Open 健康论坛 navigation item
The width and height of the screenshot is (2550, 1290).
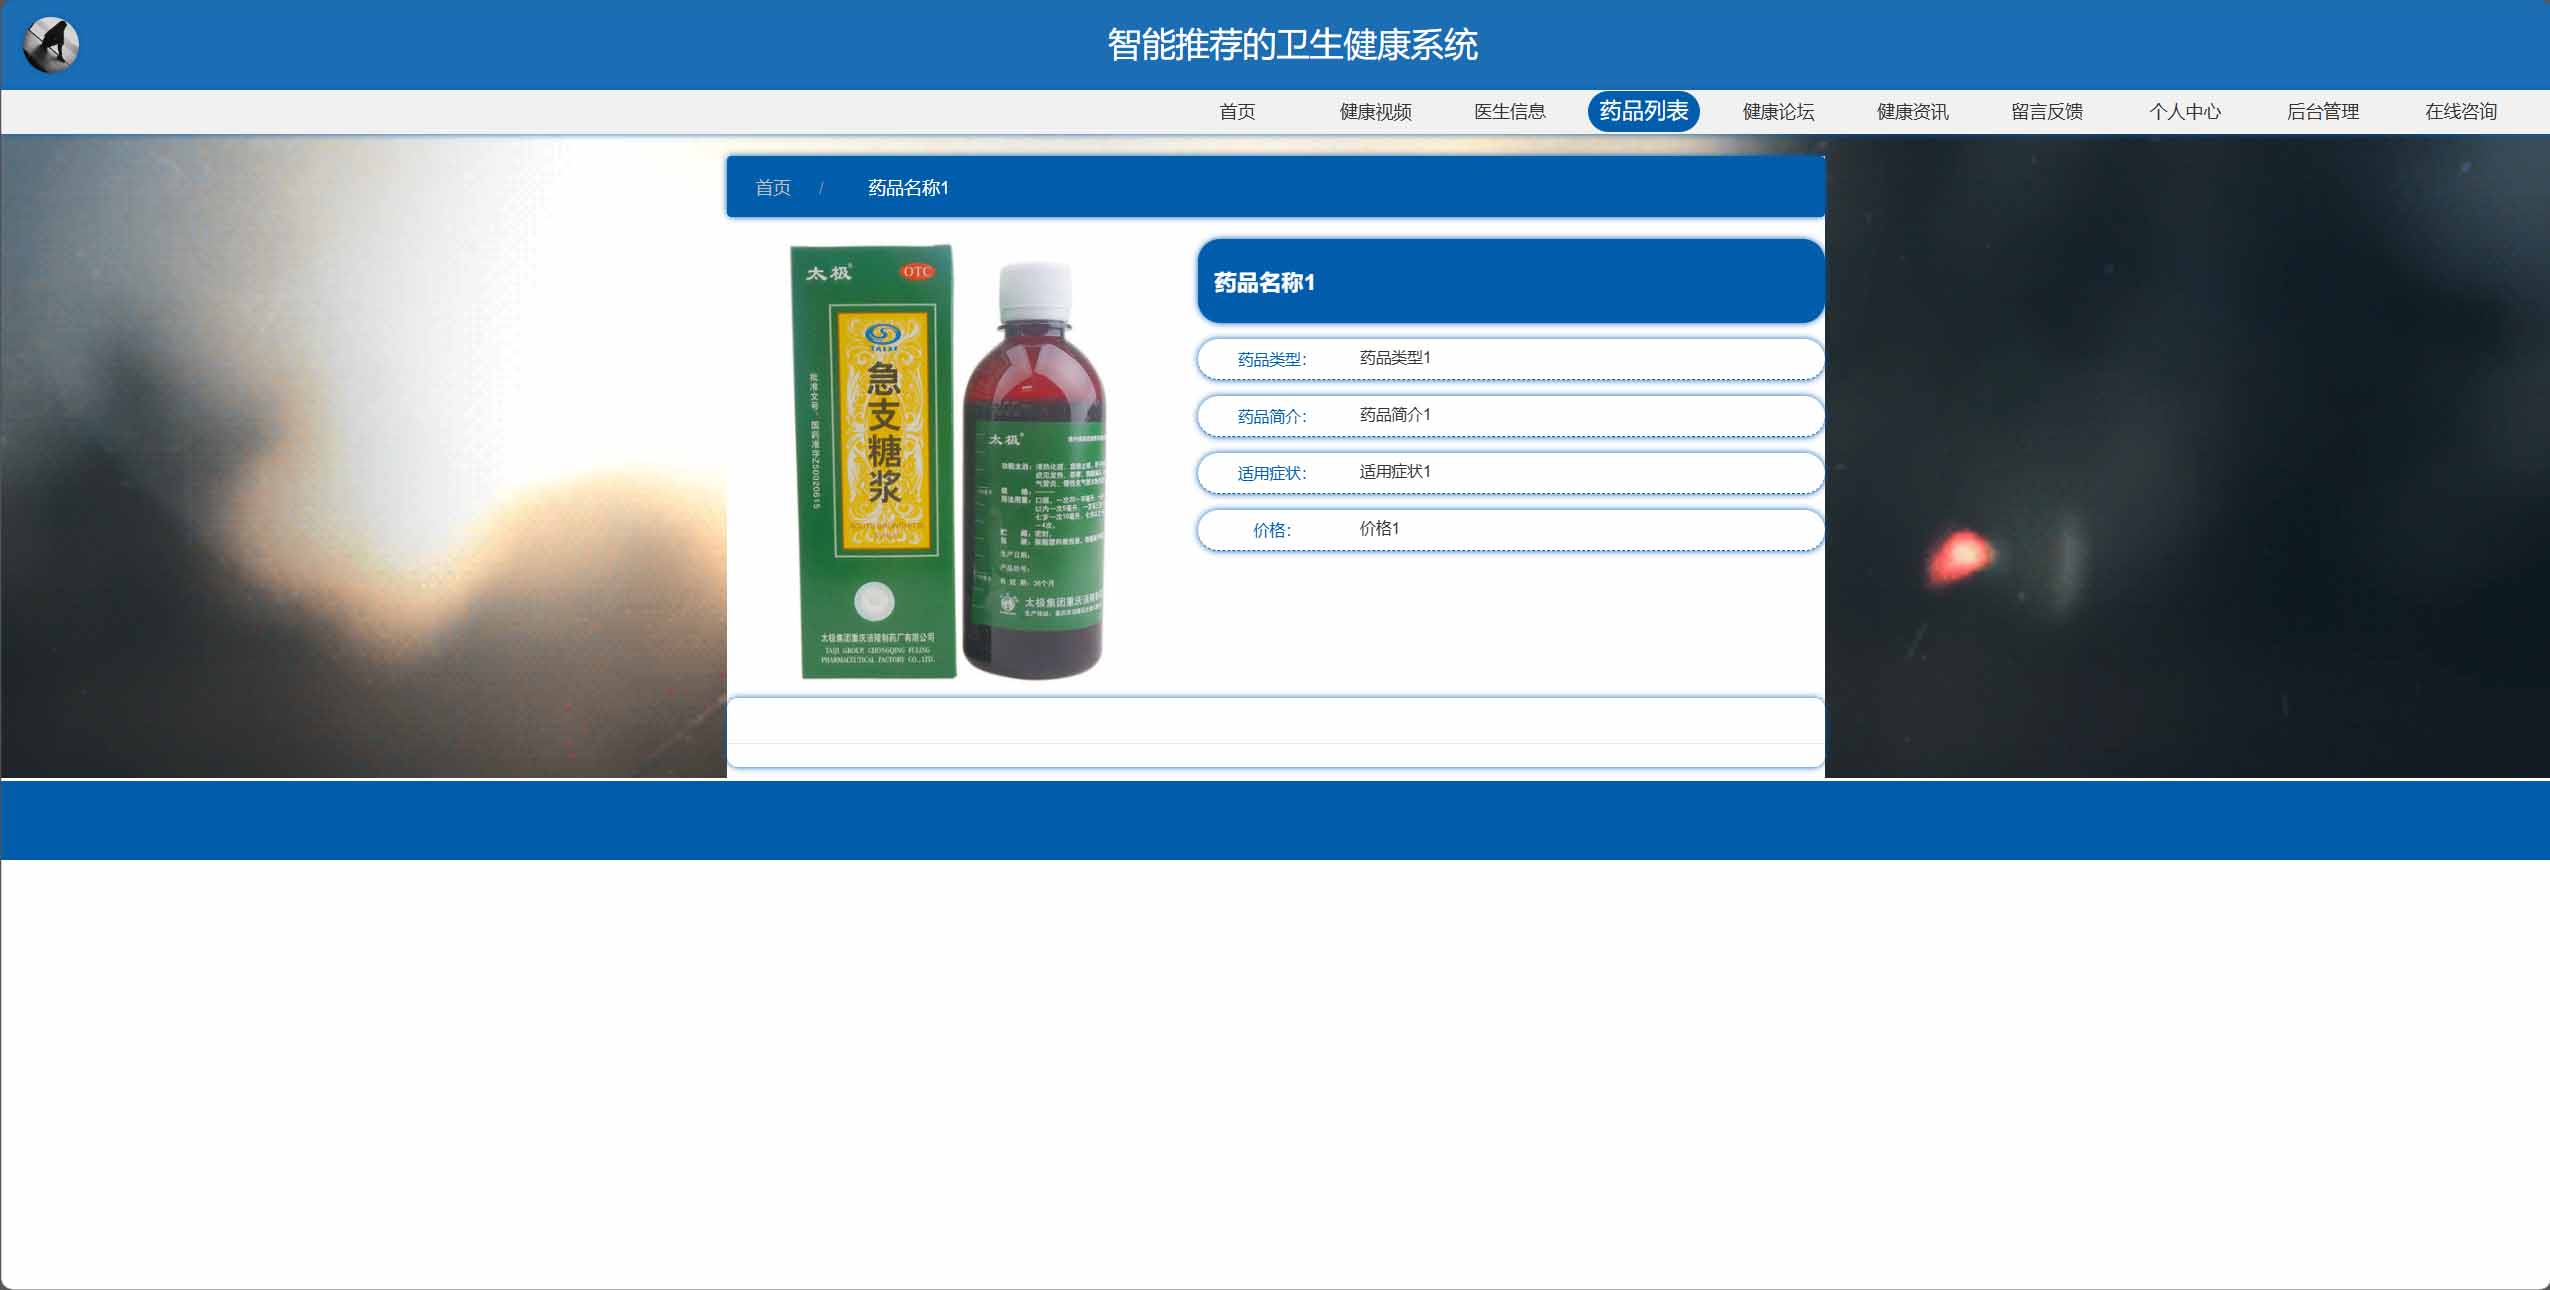tap(1778, 111)
